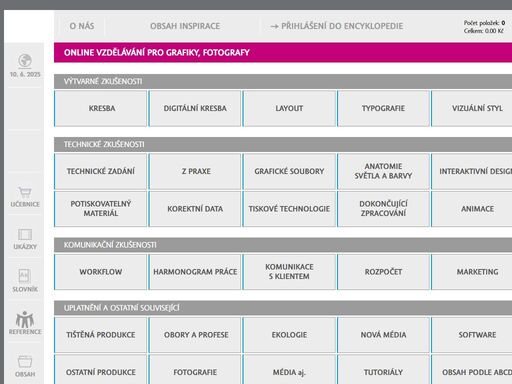Open Potiskovatelný materiál tile
512x384 pixels.
101,209
